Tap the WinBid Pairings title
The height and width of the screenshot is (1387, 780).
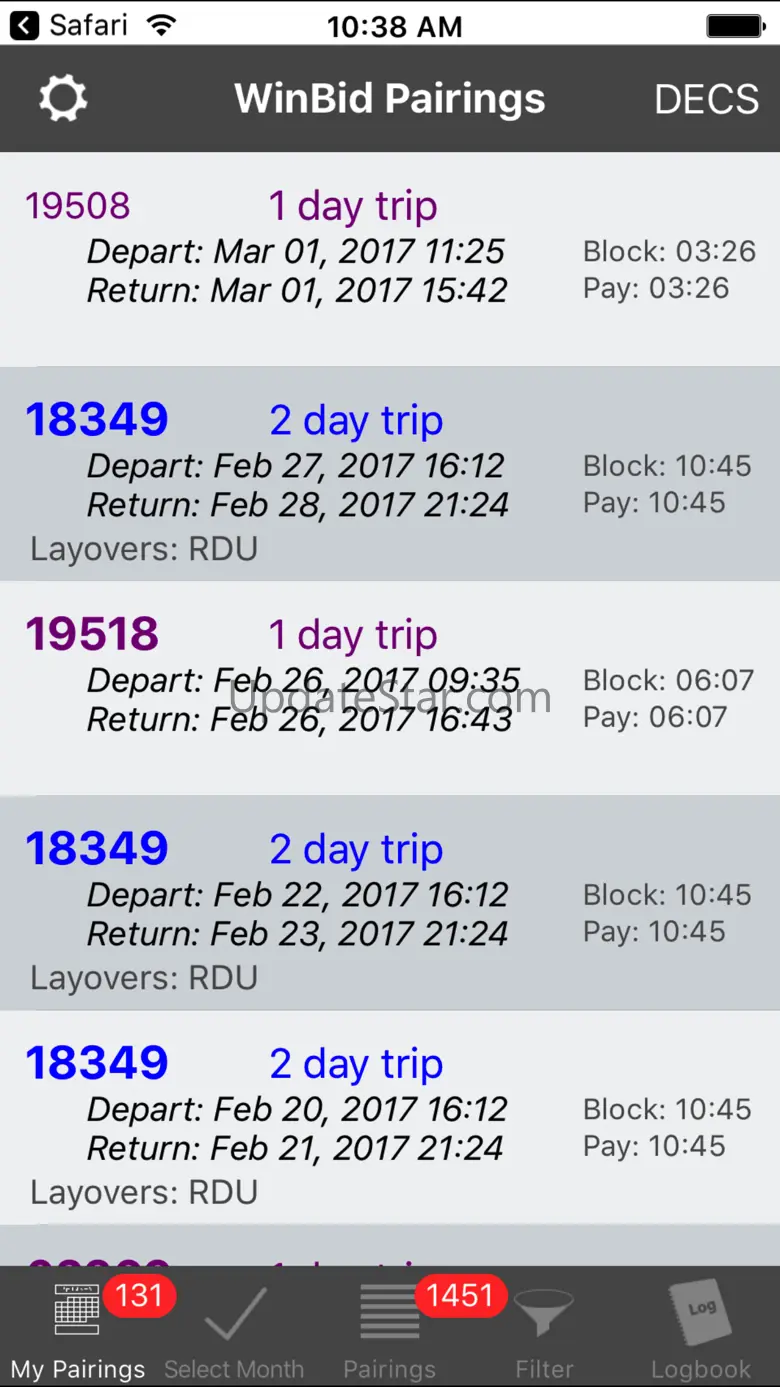(390, 98)
